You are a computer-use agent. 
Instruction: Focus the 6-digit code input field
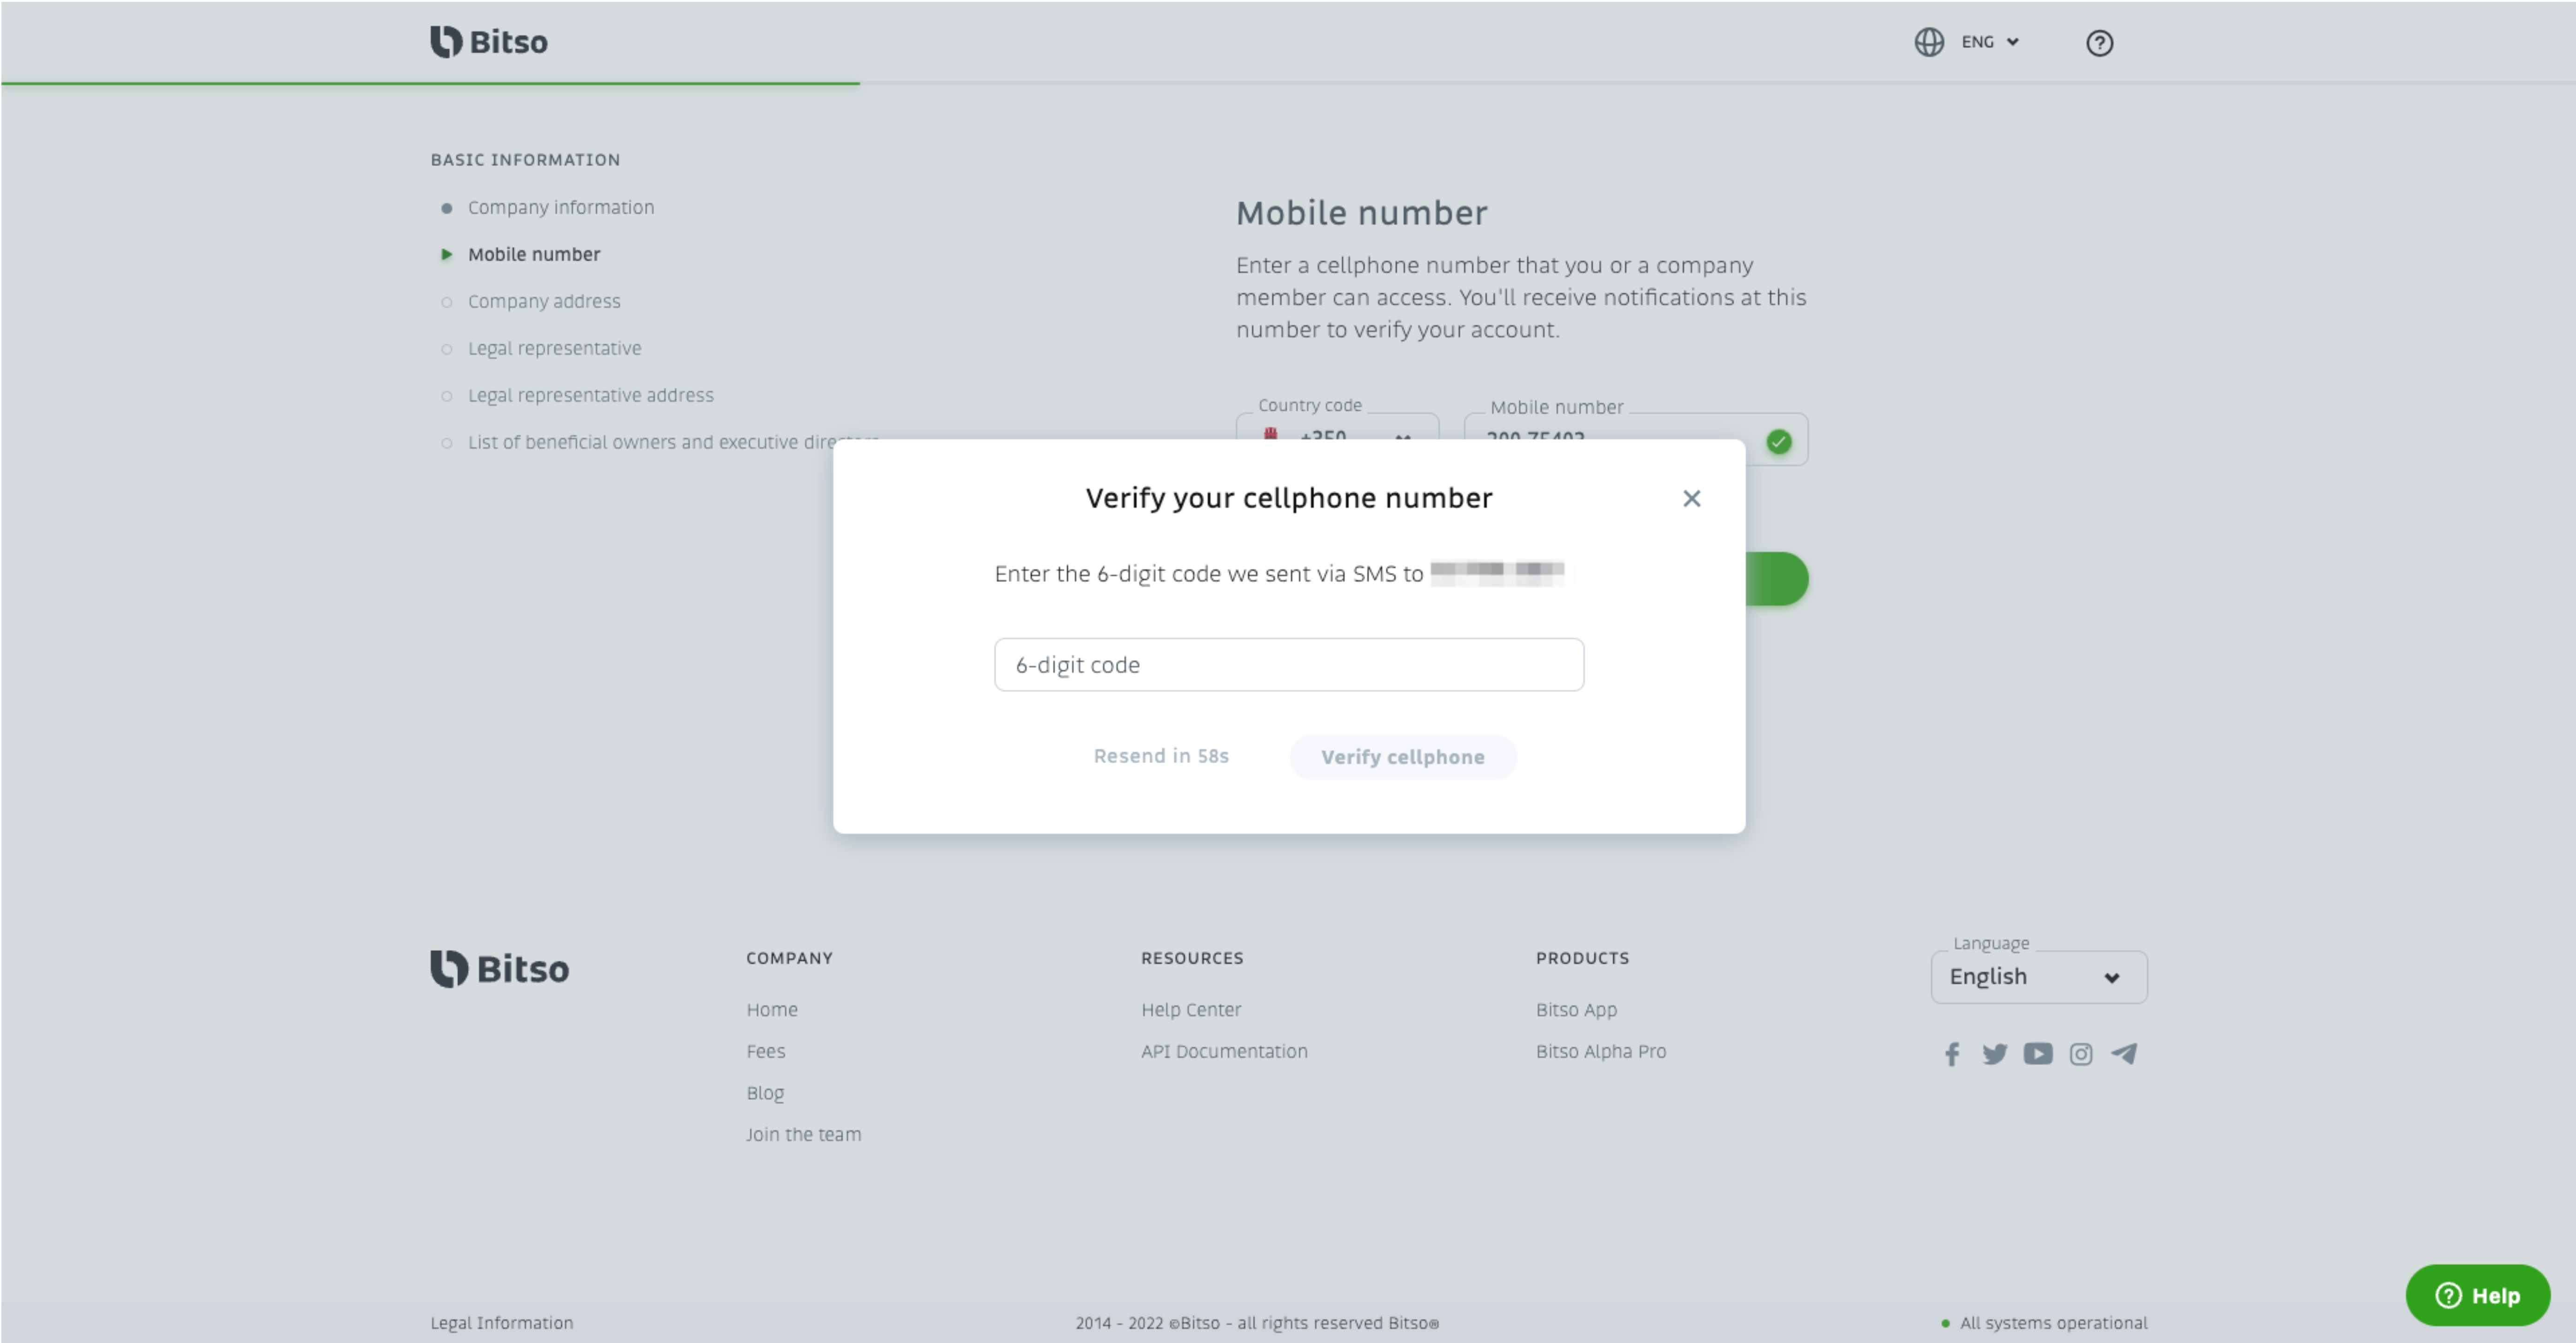click(x=1289, y=665)
